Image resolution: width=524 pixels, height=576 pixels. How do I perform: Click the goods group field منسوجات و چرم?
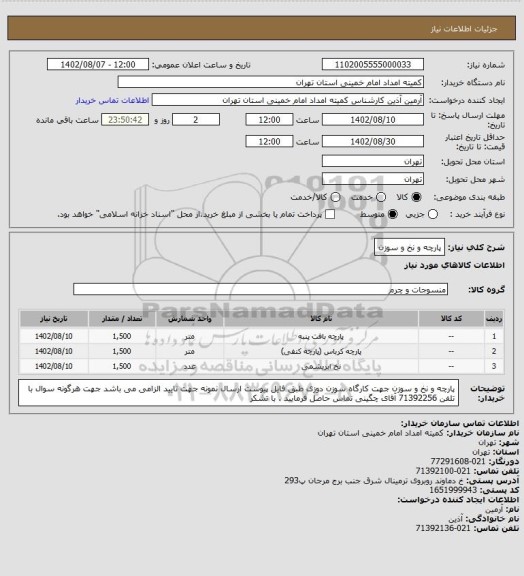tap(260, 289)
